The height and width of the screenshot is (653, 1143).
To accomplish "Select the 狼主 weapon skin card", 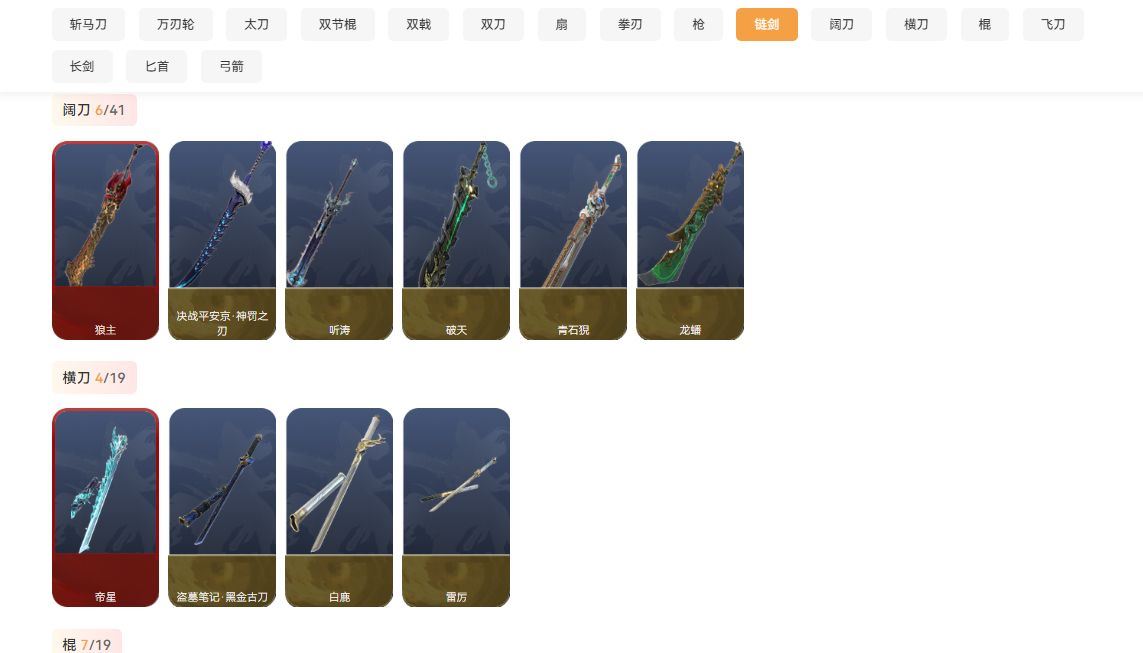I will coord(106,241).
